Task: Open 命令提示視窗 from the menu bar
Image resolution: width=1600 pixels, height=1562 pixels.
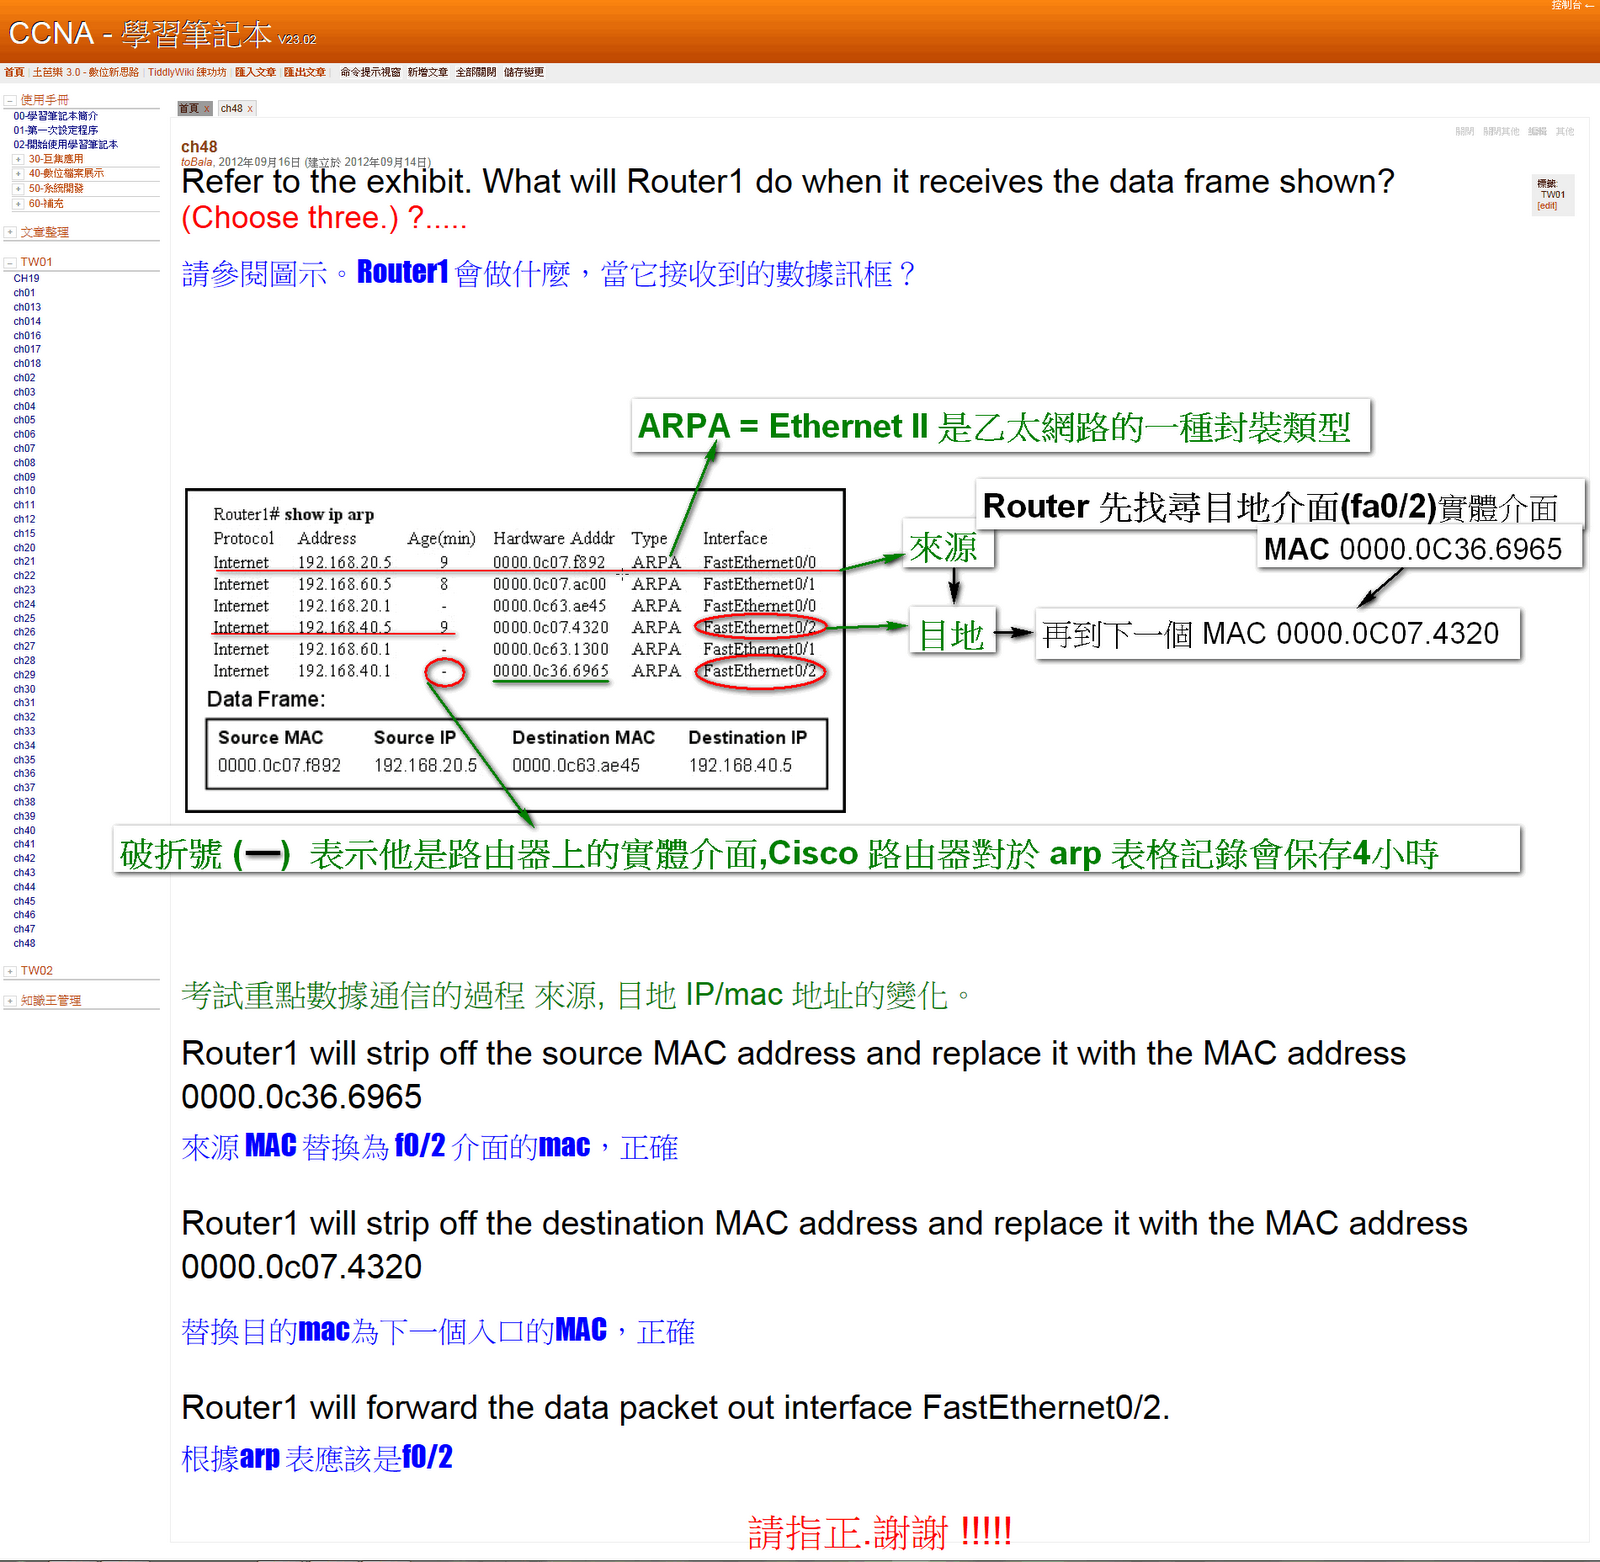Action: coord(370,72)
